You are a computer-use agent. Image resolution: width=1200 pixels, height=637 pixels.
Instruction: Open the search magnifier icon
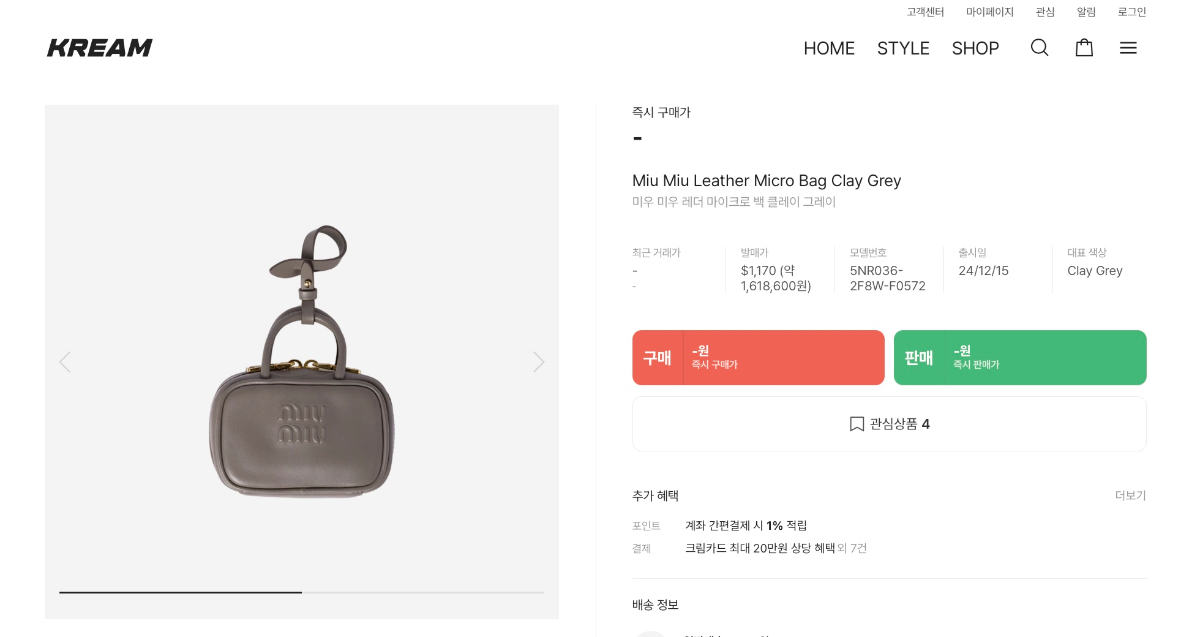(1040, 48)
